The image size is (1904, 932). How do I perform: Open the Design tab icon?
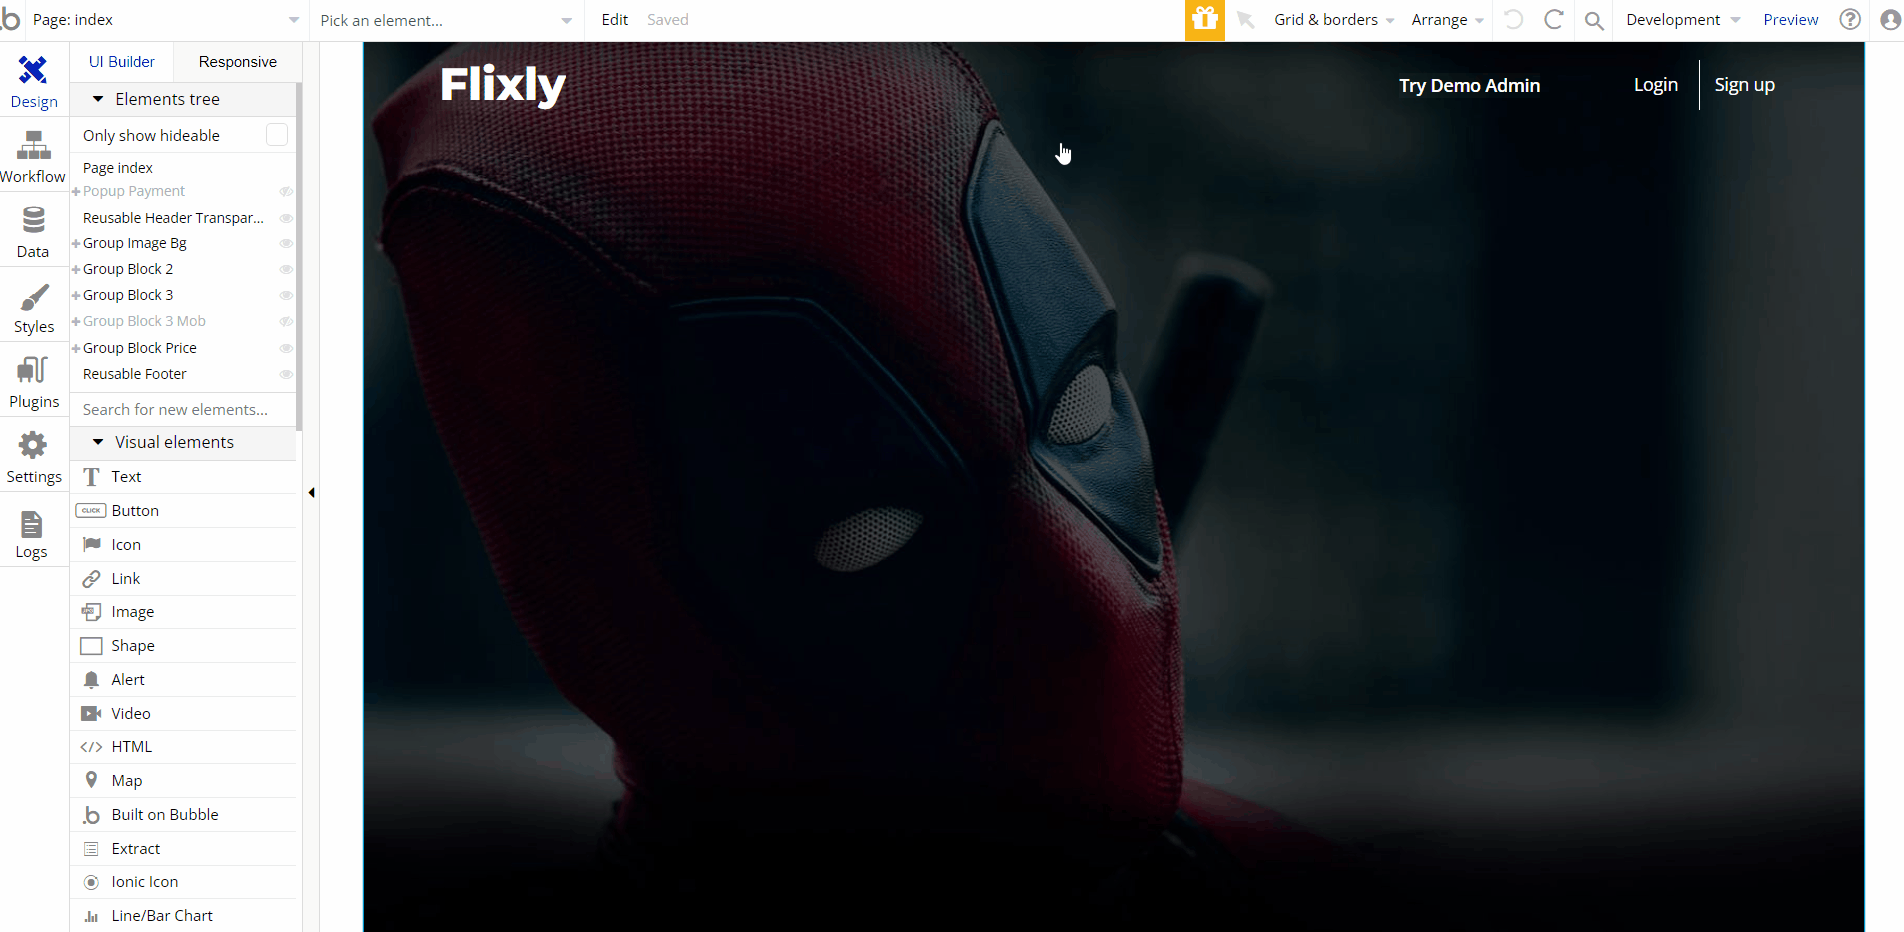click(33, 70)
